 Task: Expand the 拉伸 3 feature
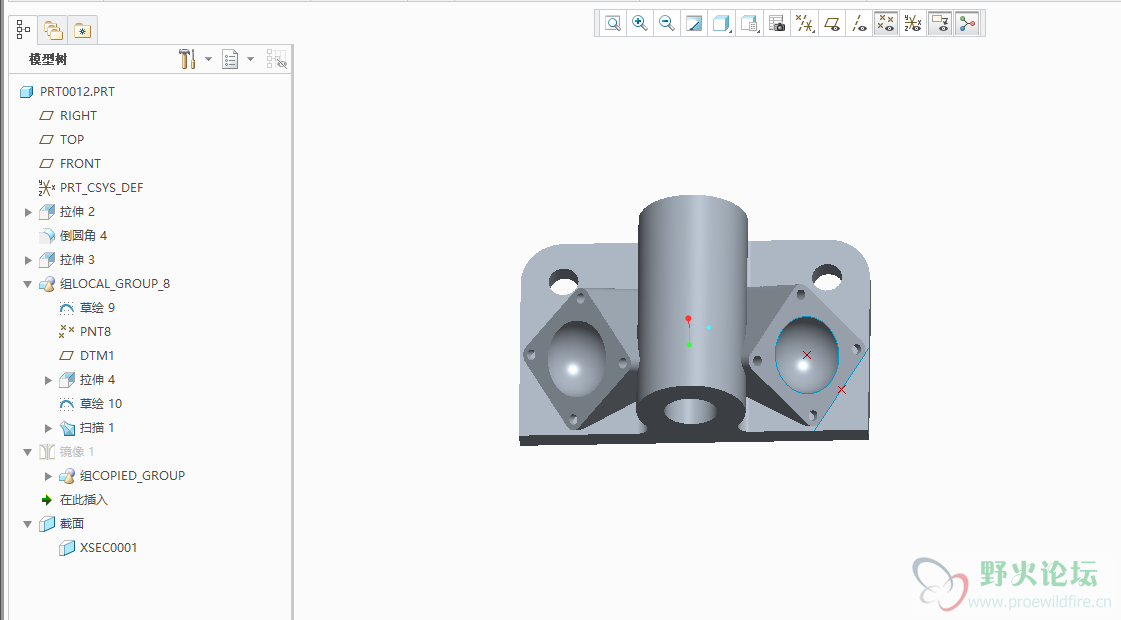(x=28, y=260)
